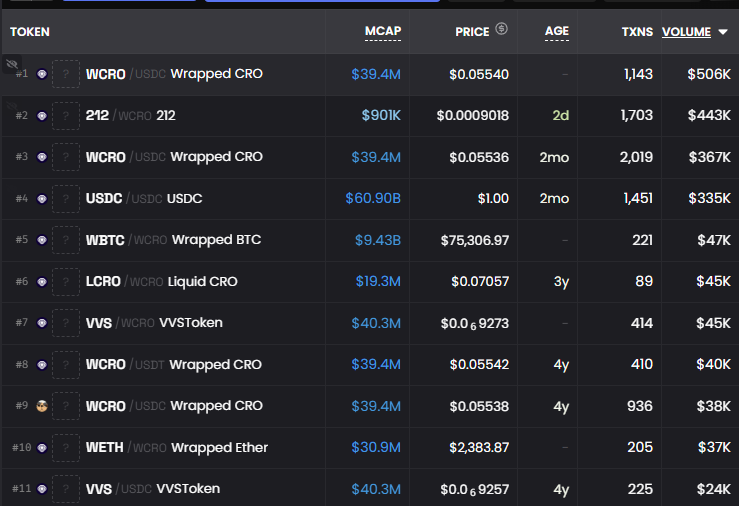Screen dimensions: 739x506
Task: Click the face-shaped DEX icon on row #9
Action: click(42, 406)
